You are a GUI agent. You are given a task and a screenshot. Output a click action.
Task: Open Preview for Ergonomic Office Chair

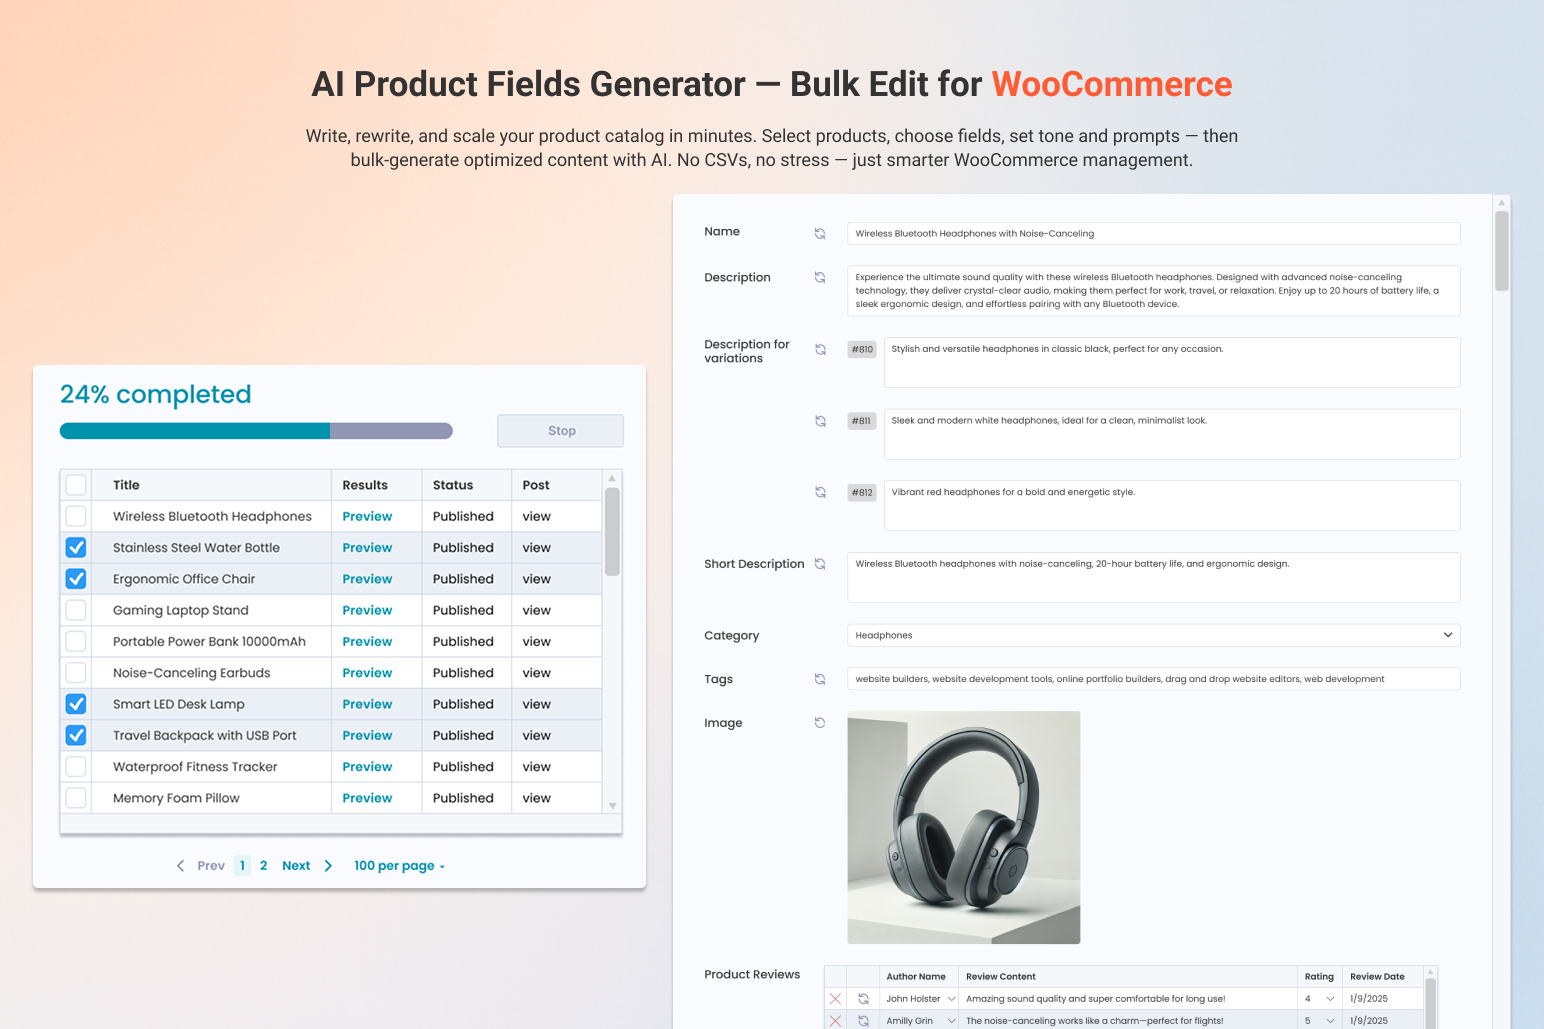click(x=367, y=578)
